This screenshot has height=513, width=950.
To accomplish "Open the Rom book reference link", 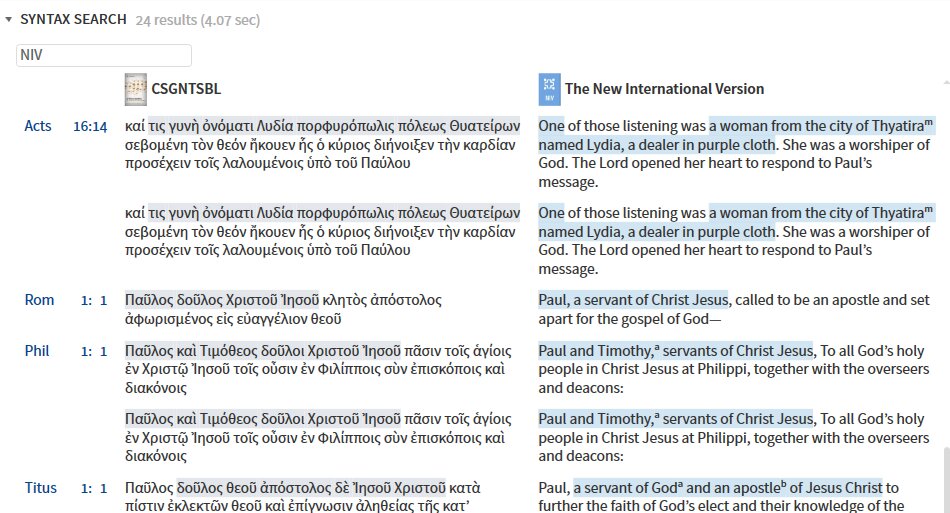I will pyautogui.click(x=39, y=300).
